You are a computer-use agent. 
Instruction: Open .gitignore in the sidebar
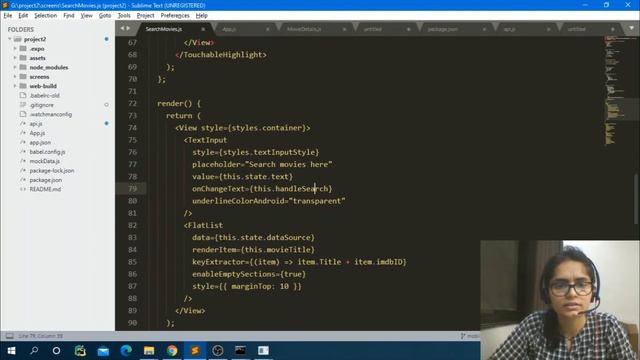click(x=41, y=105)
